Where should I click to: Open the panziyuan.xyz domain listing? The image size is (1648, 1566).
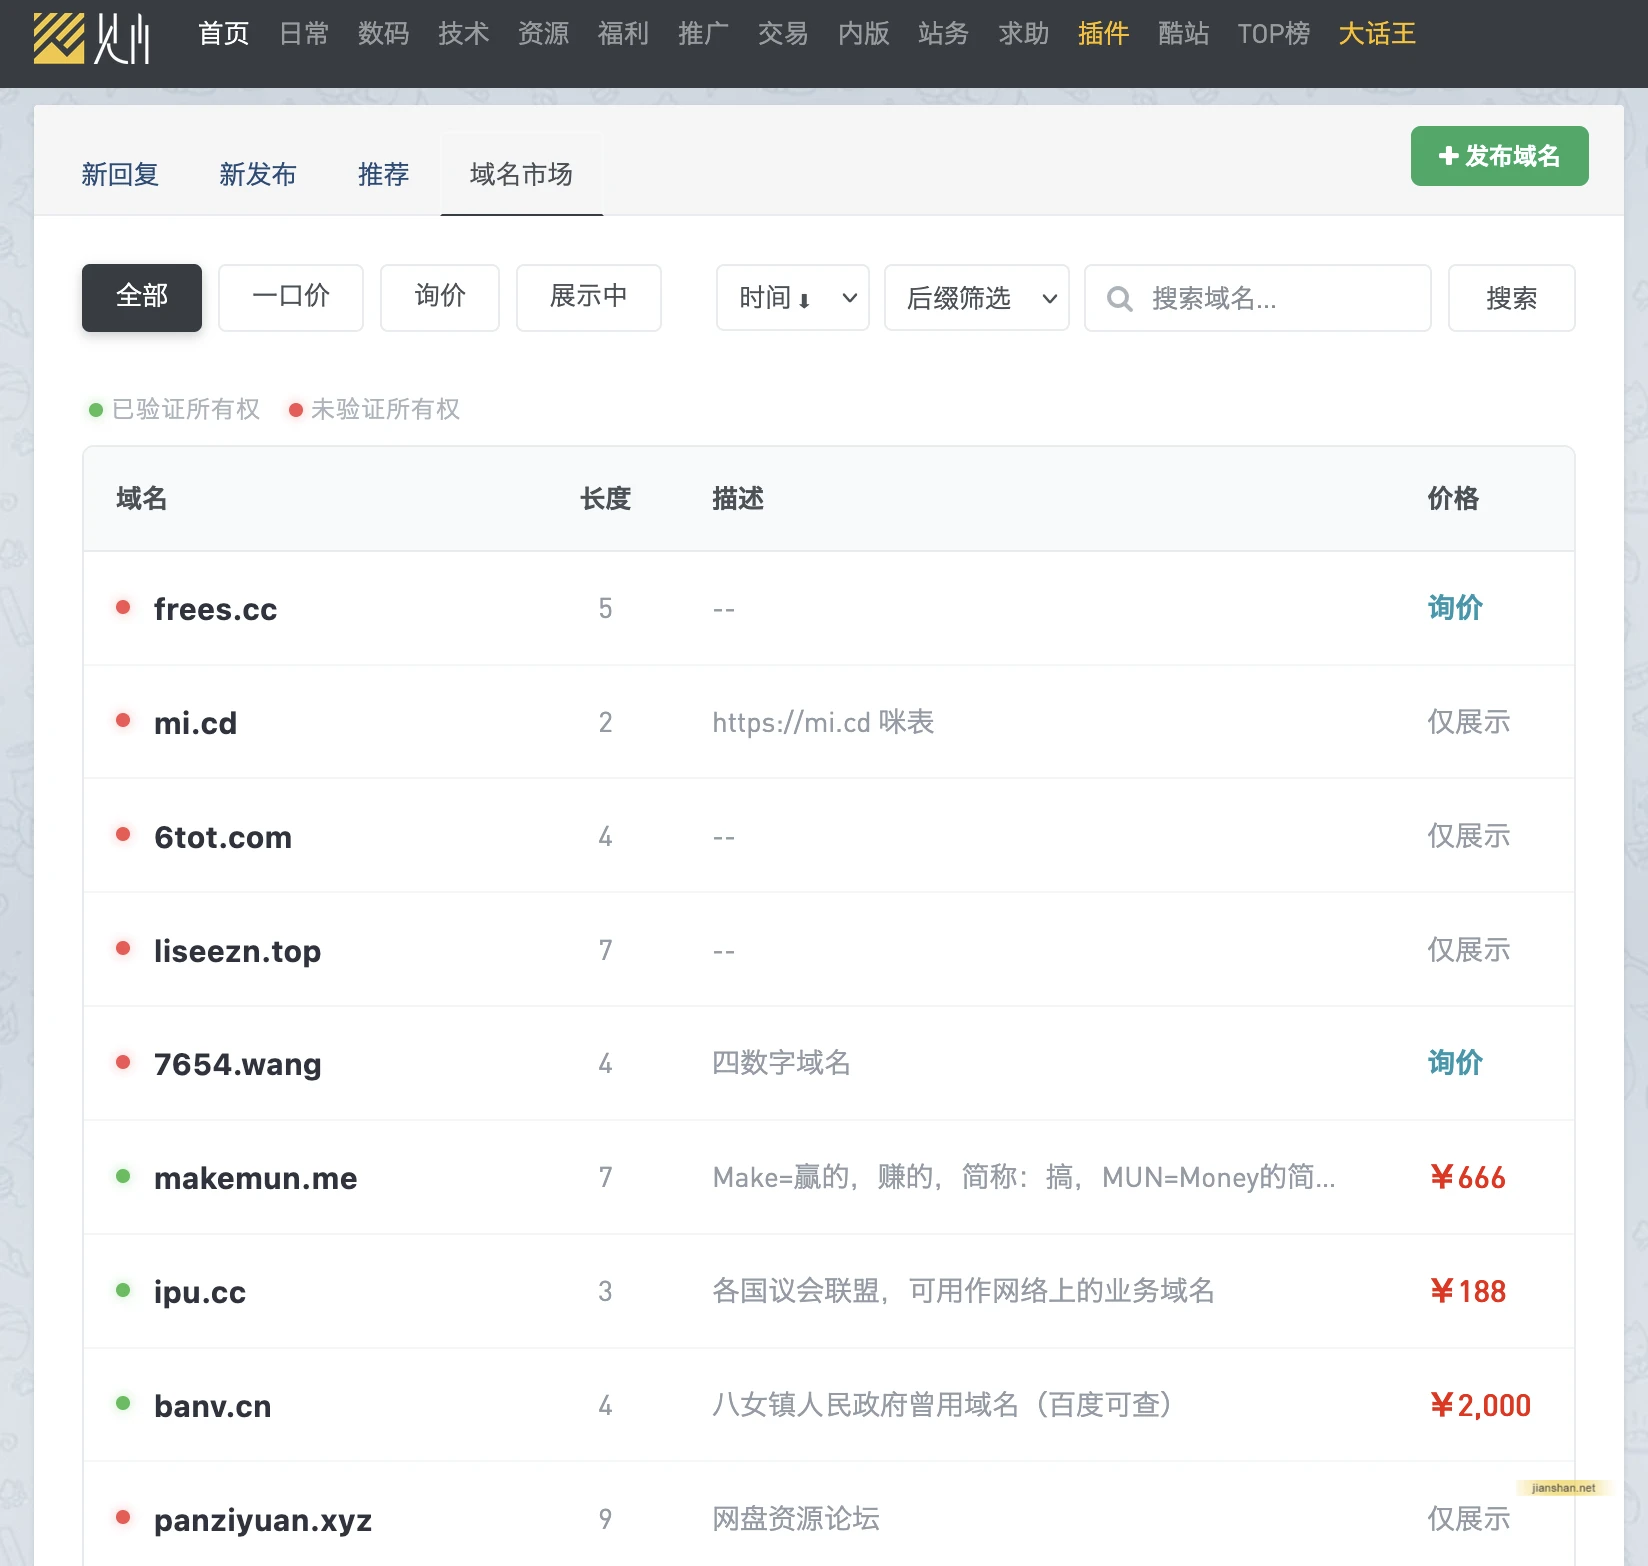point(263,1520)
